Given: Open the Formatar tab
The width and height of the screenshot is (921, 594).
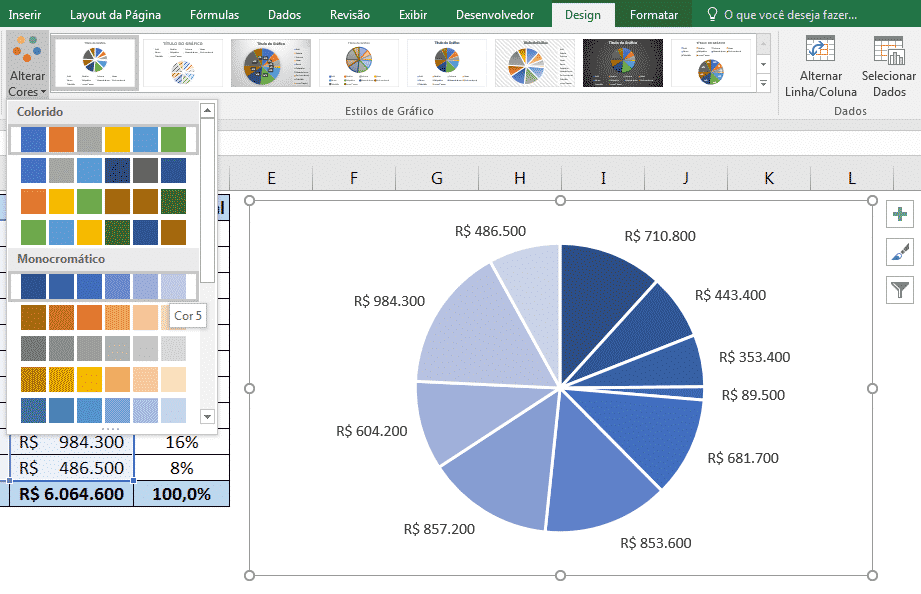Looking at the screenshot, I should [653, 15].
